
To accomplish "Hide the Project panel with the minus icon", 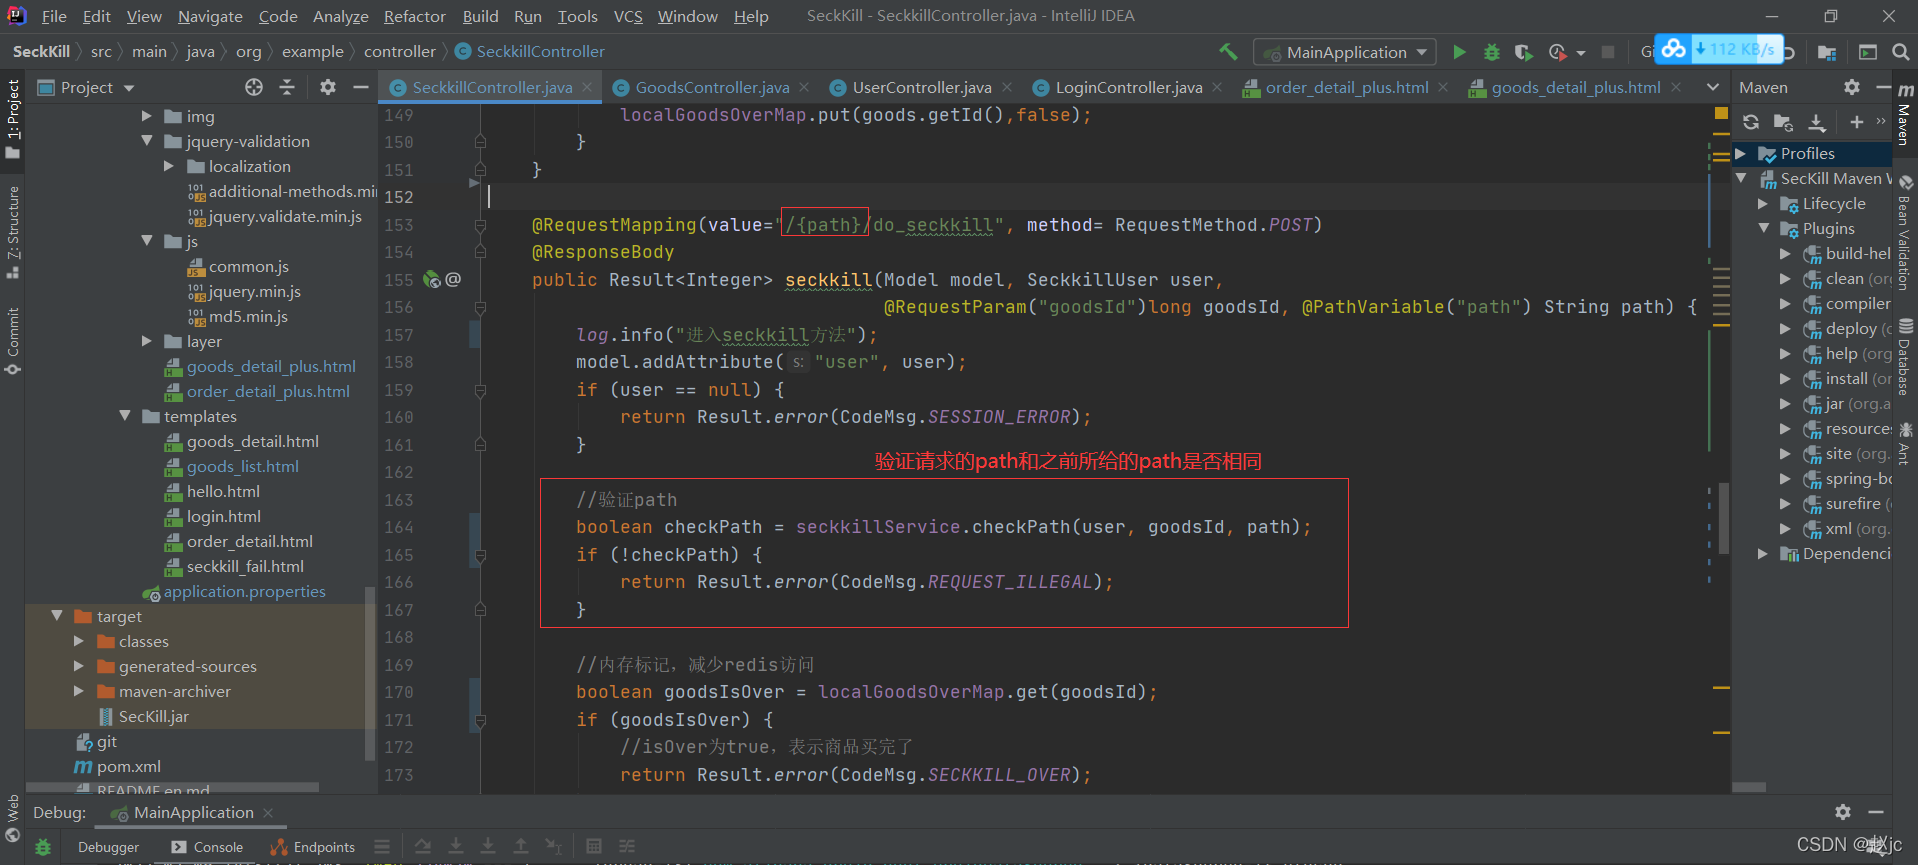I will click(x=361, y=87).
